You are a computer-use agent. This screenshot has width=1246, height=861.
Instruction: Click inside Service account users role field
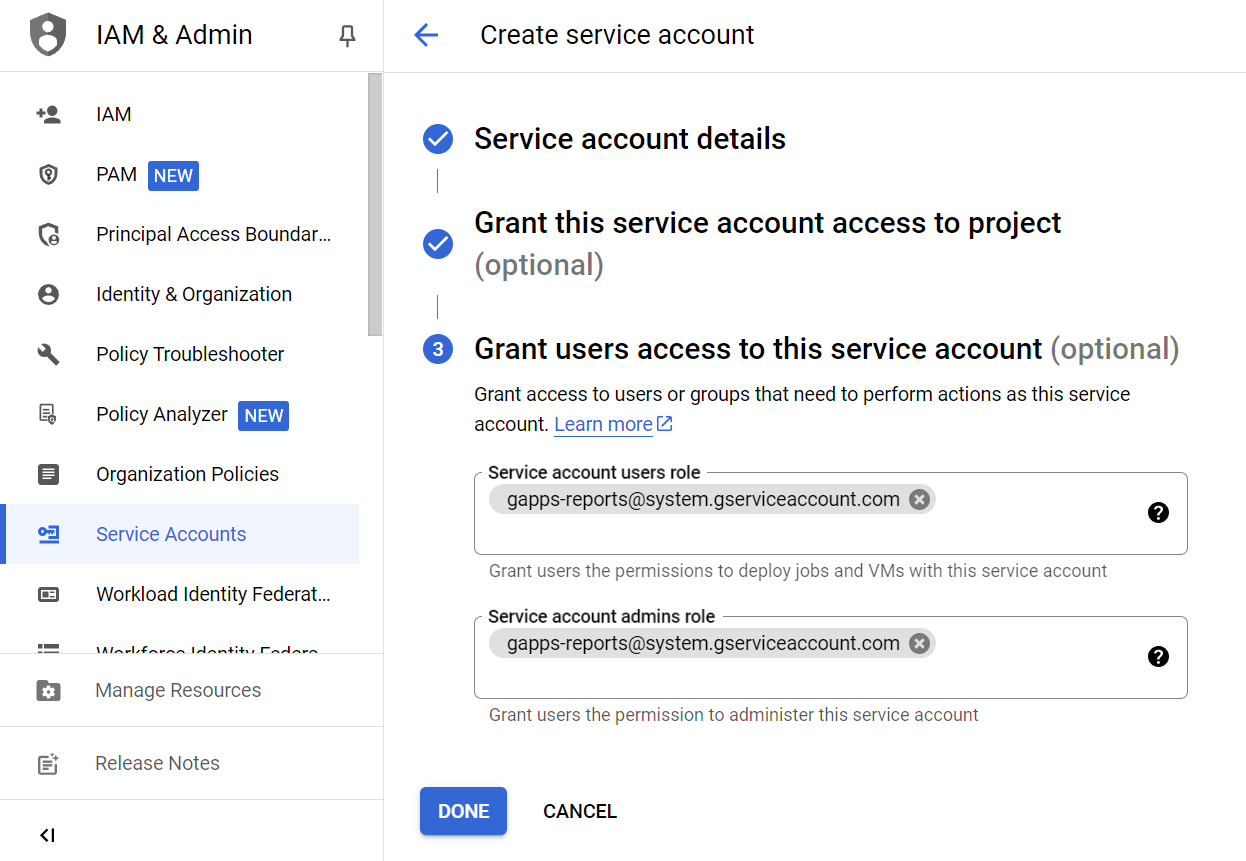[830, 513]
